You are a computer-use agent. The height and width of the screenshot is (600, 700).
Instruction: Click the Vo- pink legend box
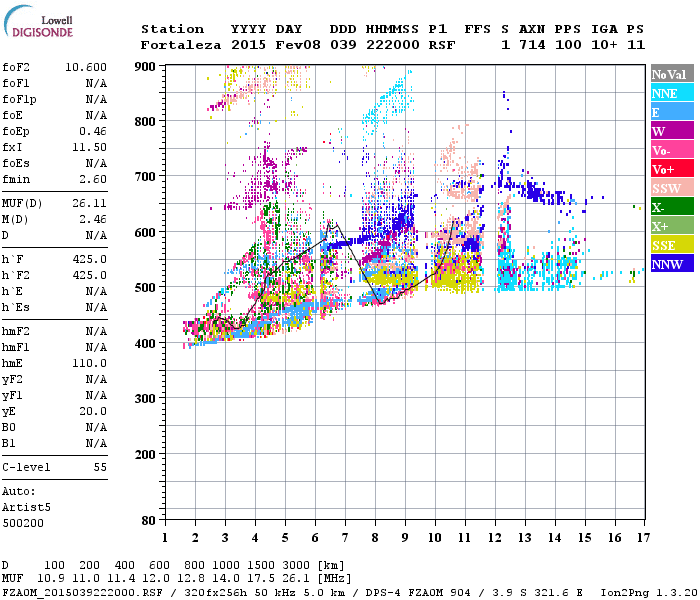[672, 150]
